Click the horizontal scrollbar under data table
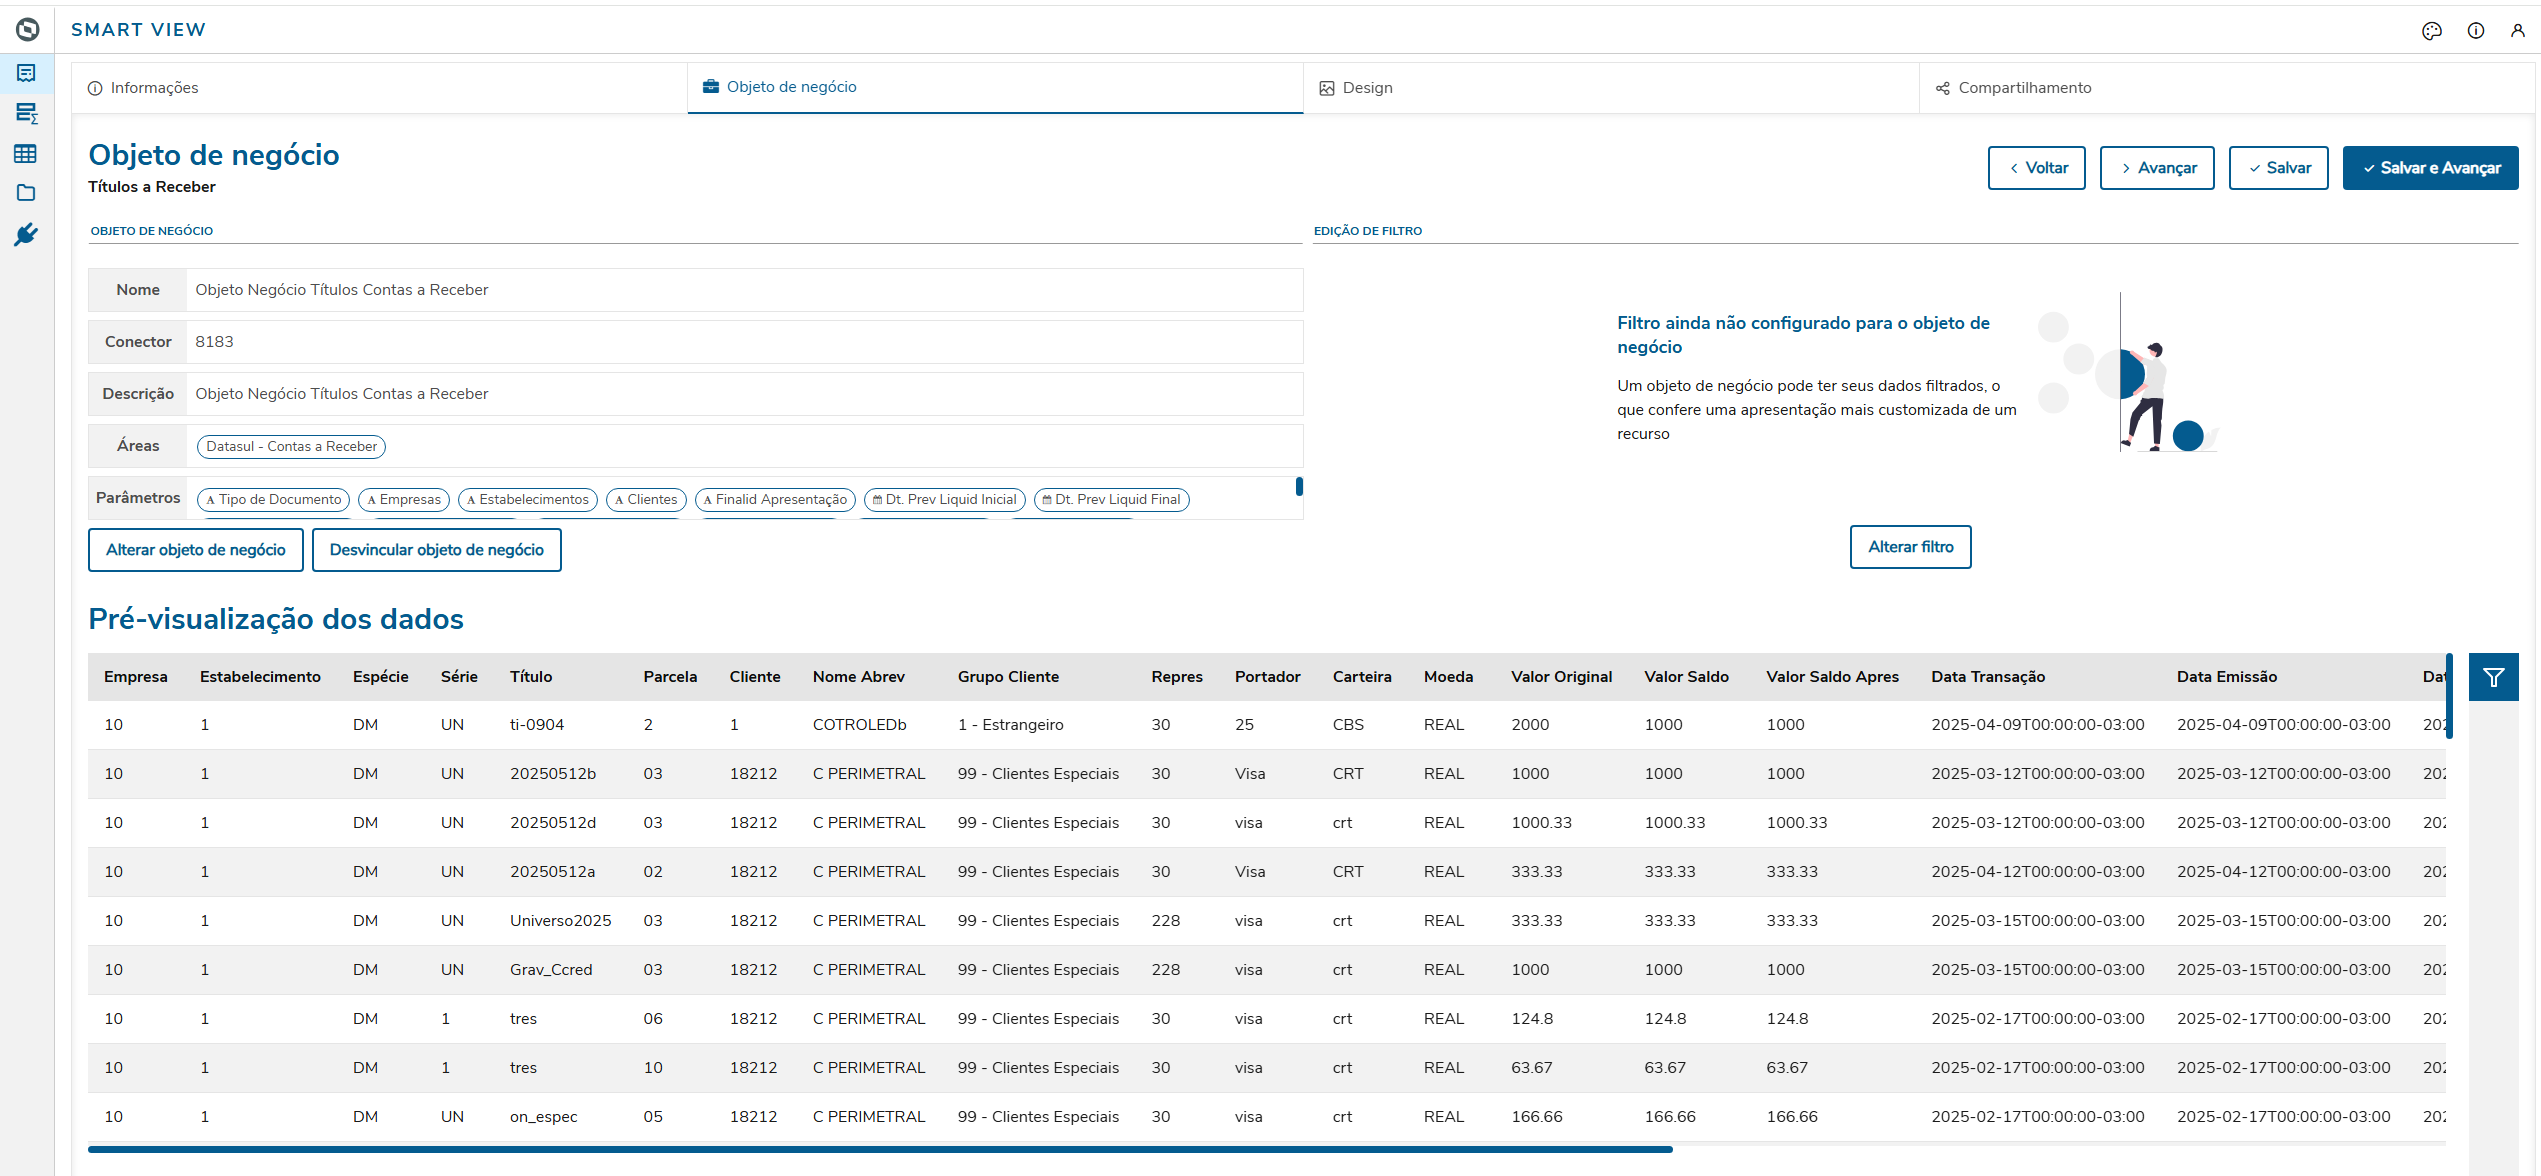 (x=880, y=1149)
